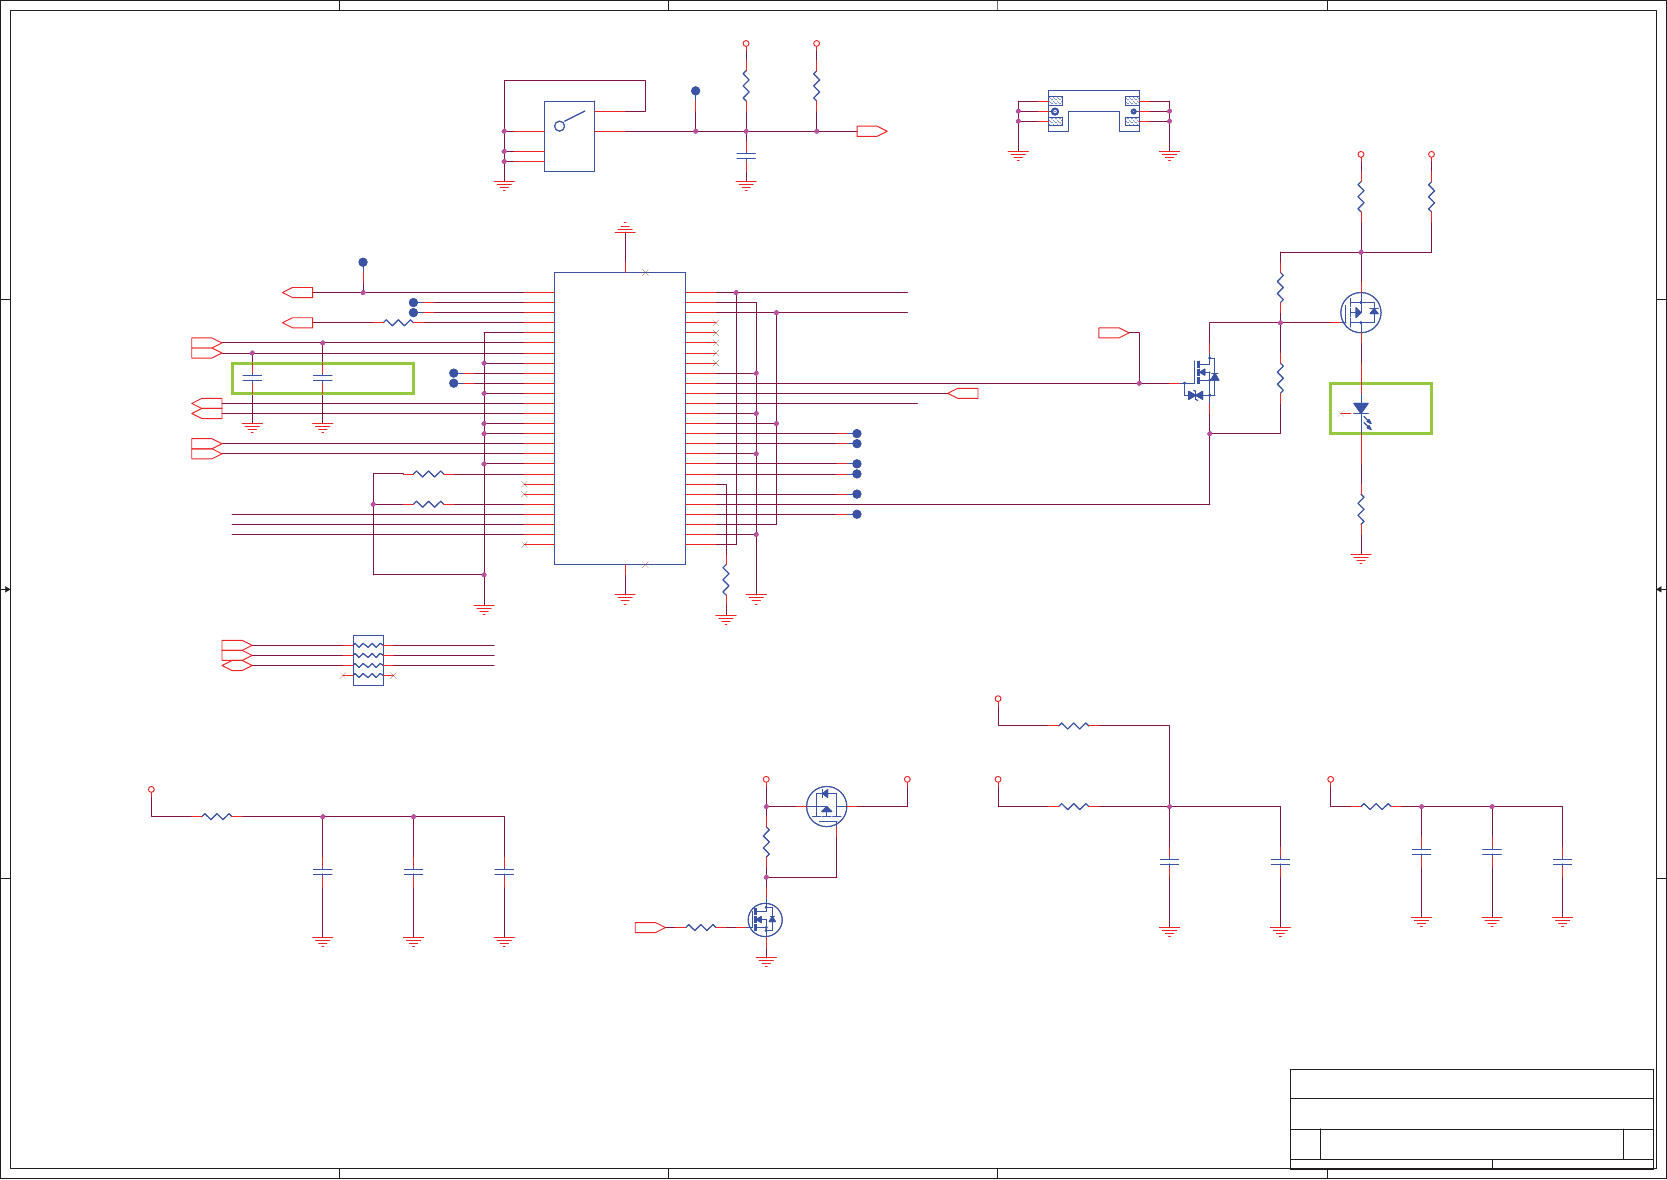Select the test point dot above the switch output line
The height and width of the screenshot is (1180, 1667).
(x=696, y=91)
